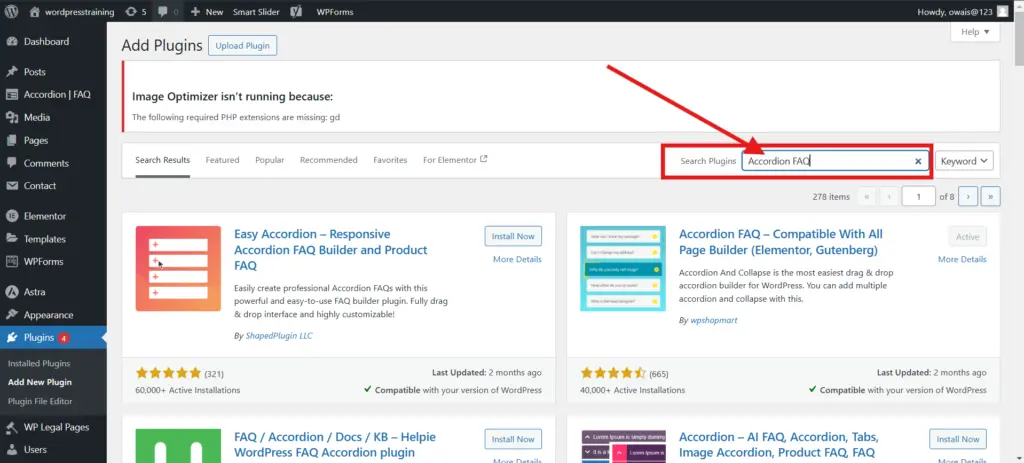
Task: Click the Accordion FAQ plugin thumbnail
Action: click(x=622, y=268)
